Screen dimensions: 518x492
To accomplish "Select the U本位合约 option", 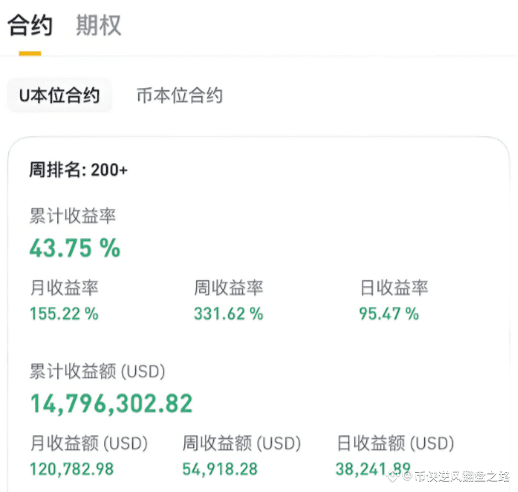I will tap(60, 95).
